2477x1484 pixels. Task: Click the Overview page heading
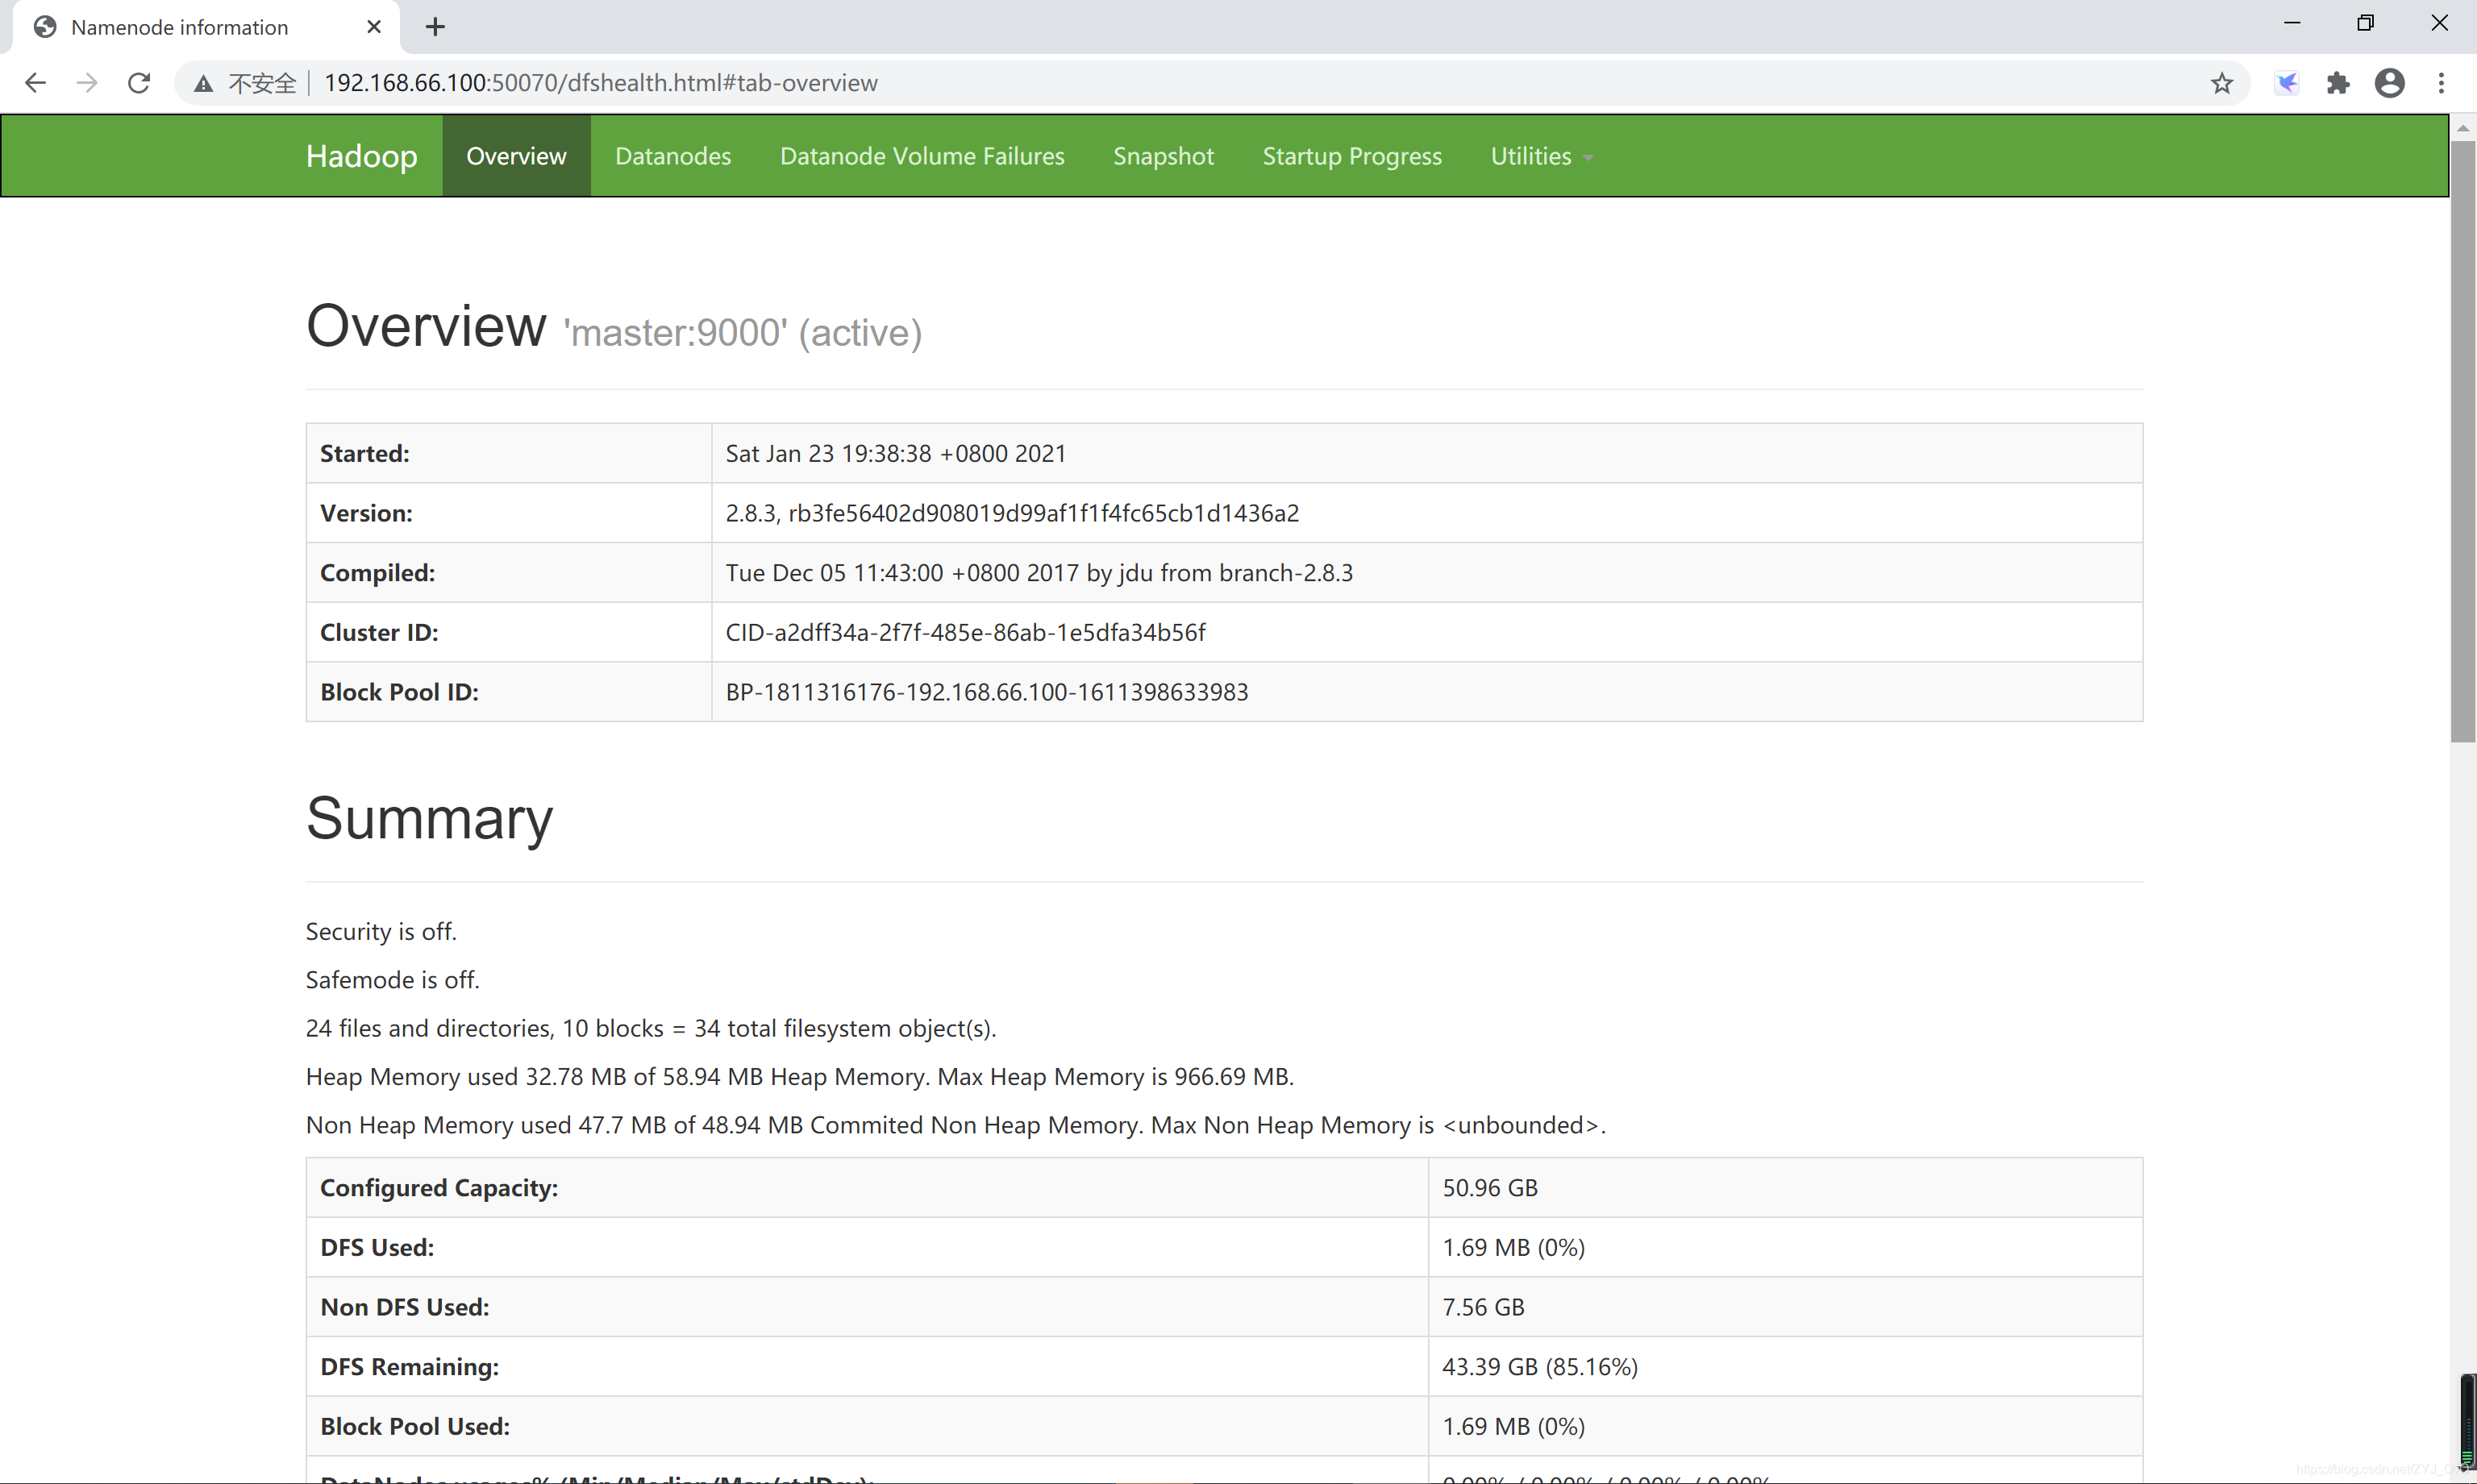(x=426, y=326)
